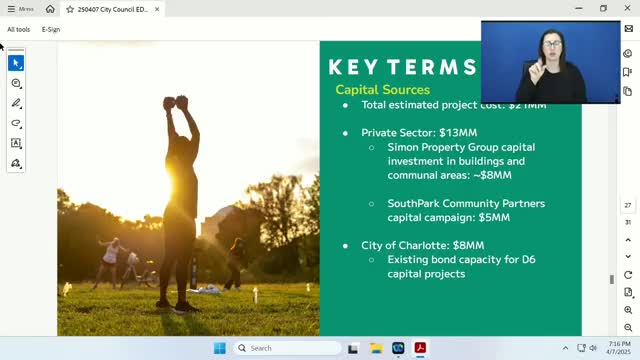Click the sign language interpreter video overlay
This screenshot has height=360, width=640.
tap(551, 62)
